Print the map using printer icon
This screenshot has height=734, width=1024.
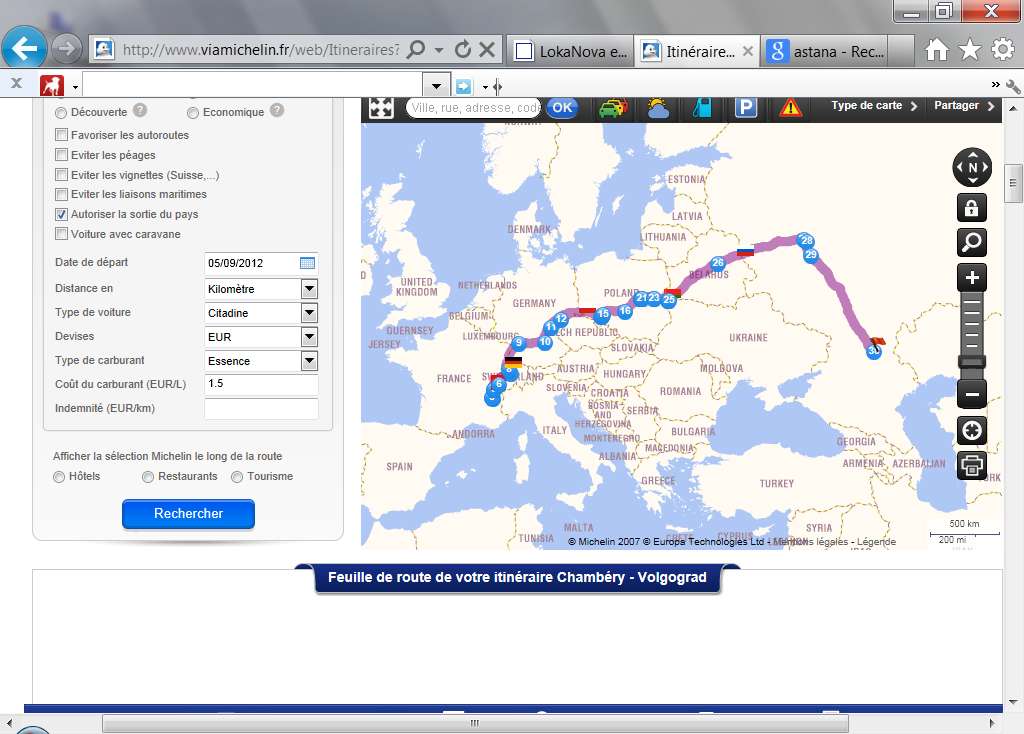(972, 465)
